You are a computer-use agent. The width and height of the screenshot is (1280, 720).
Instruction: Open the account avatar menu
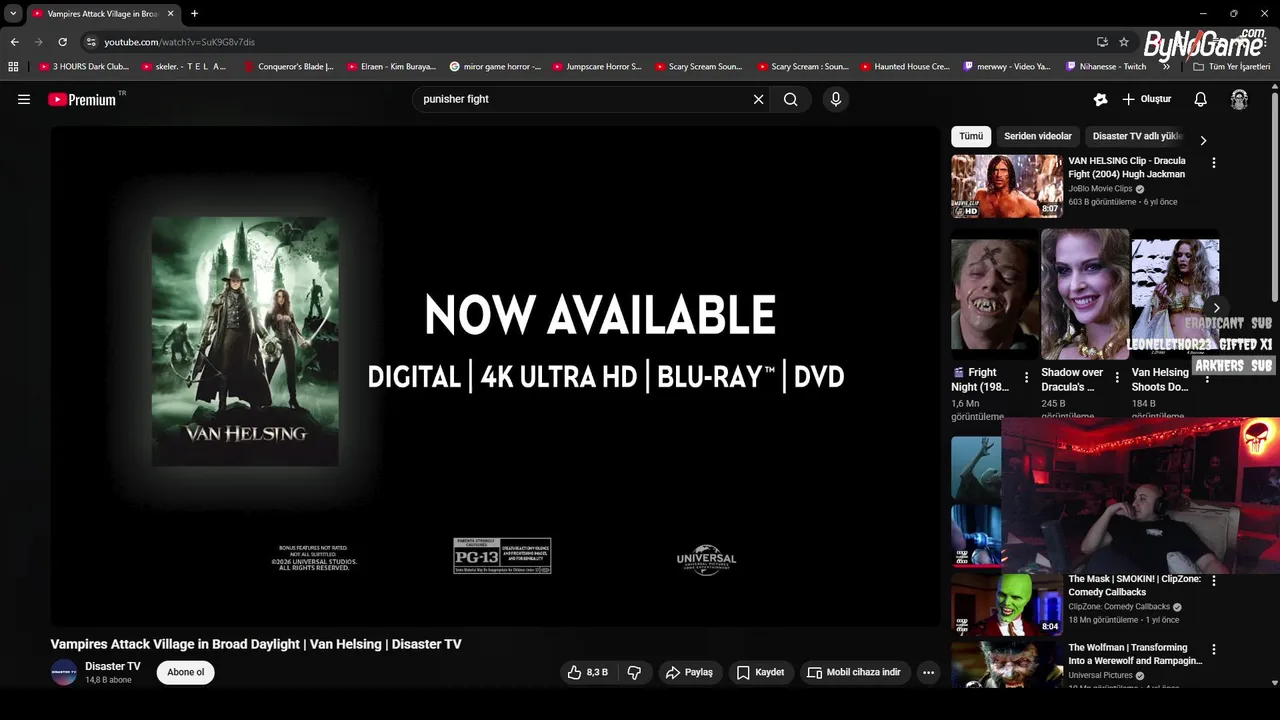1239,99
